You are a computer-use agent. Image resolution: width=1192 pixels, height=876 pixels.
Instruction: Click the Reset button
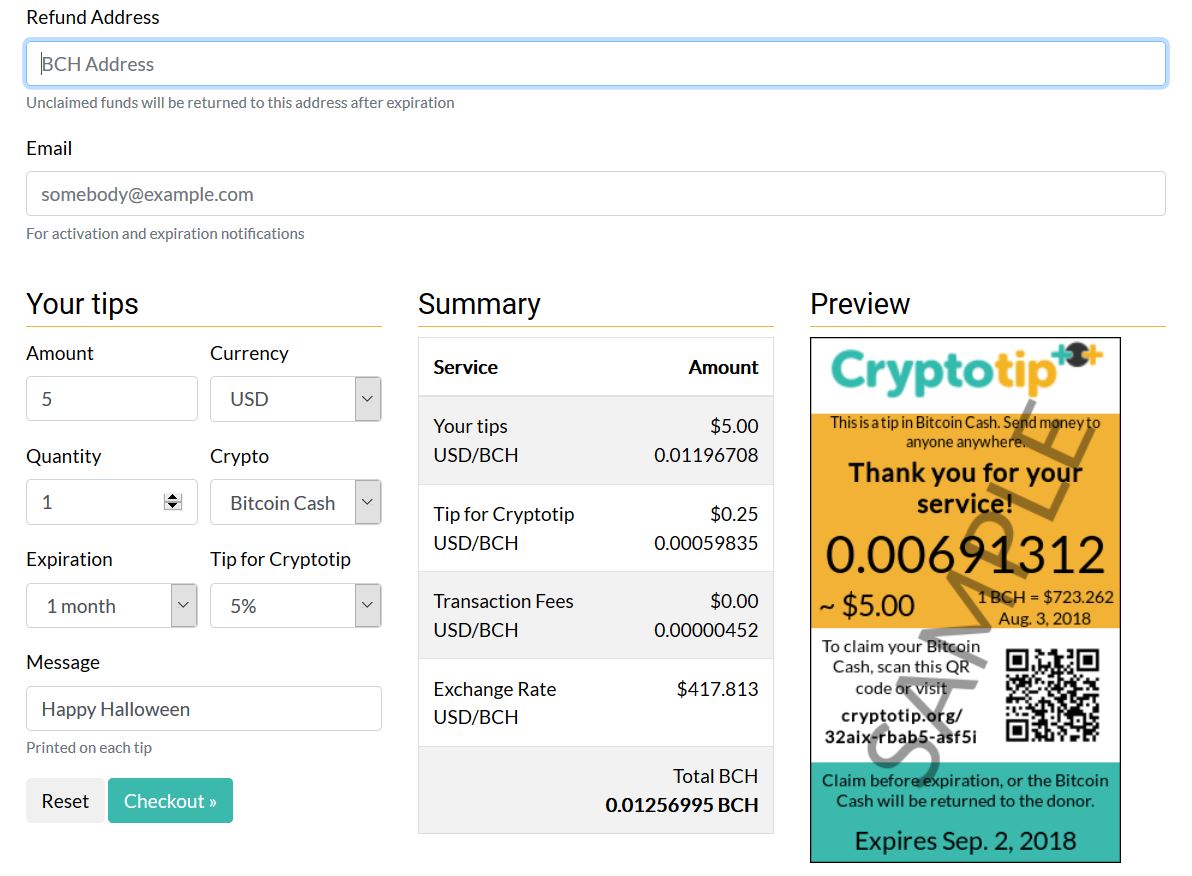pos(65,801)
